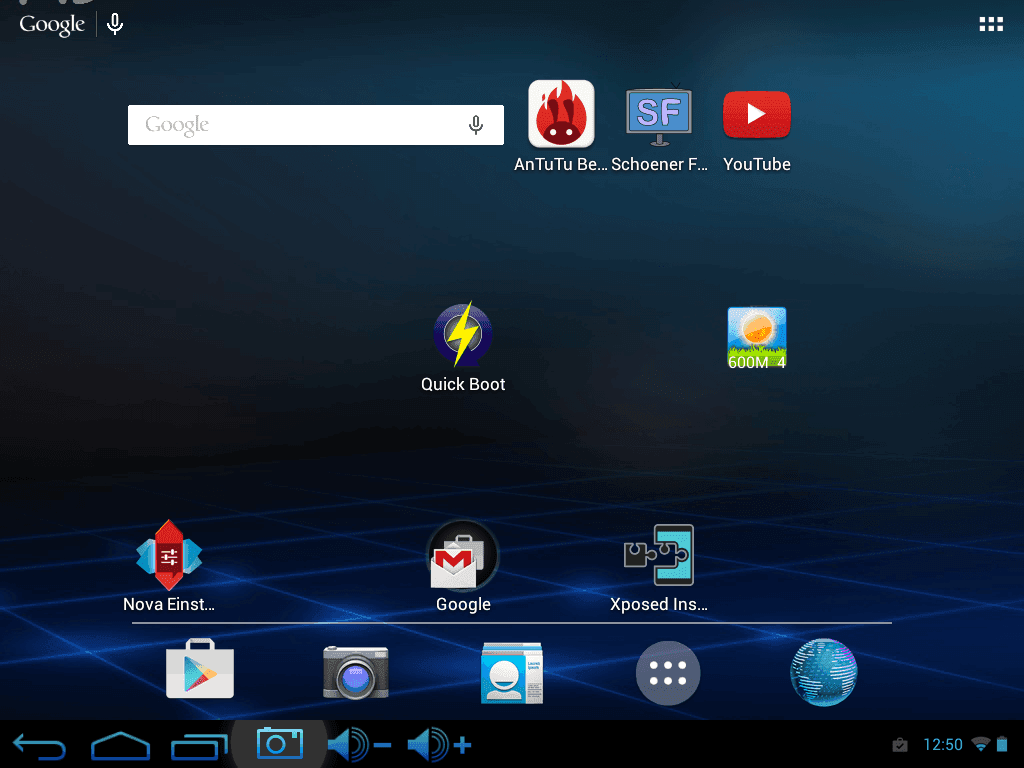The height and width of the screenshot is (768, 1024).
Task: Decrease volume with the speaker minus button
Action: click(359, 745)
